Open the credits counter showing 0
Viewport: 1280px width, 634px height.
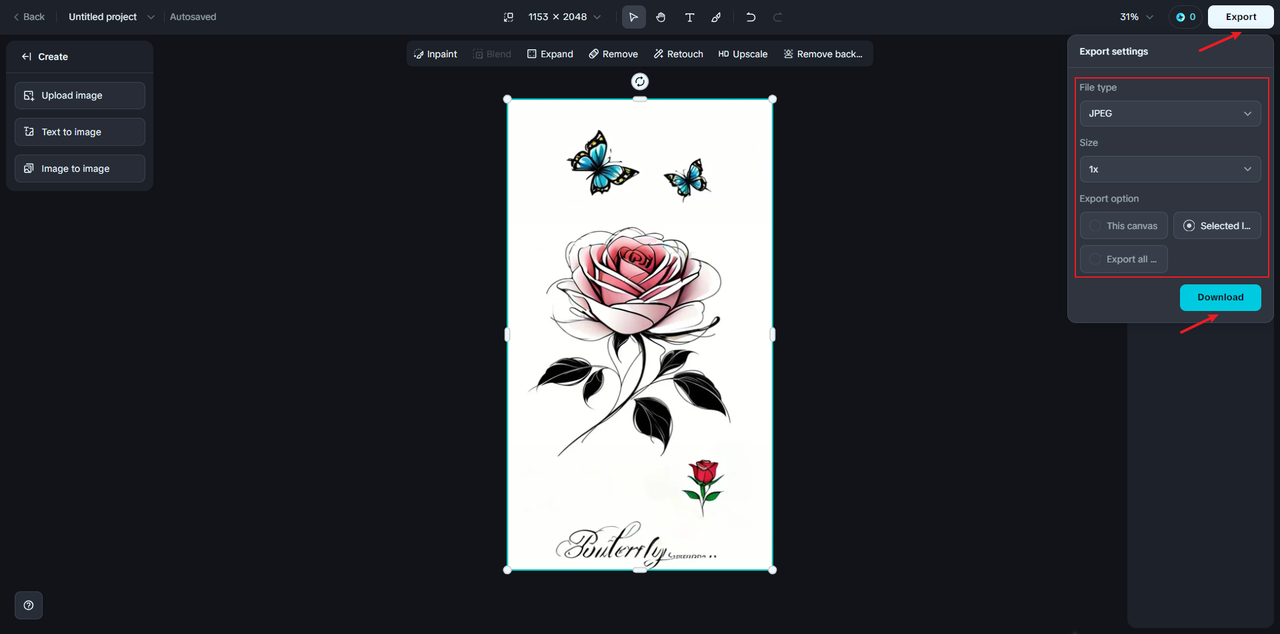[1185, 17]
